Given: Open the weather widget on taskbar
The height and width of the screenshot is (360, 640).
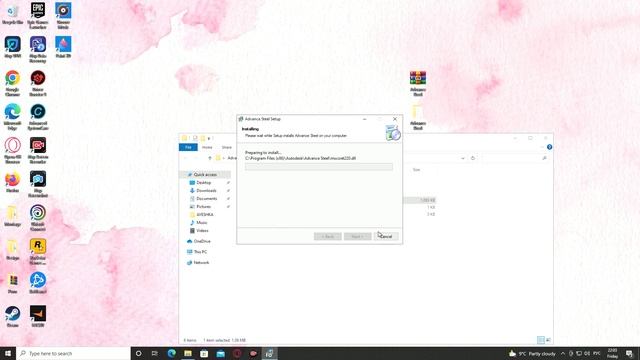Looking at the screenshot, I should (532, 353).
